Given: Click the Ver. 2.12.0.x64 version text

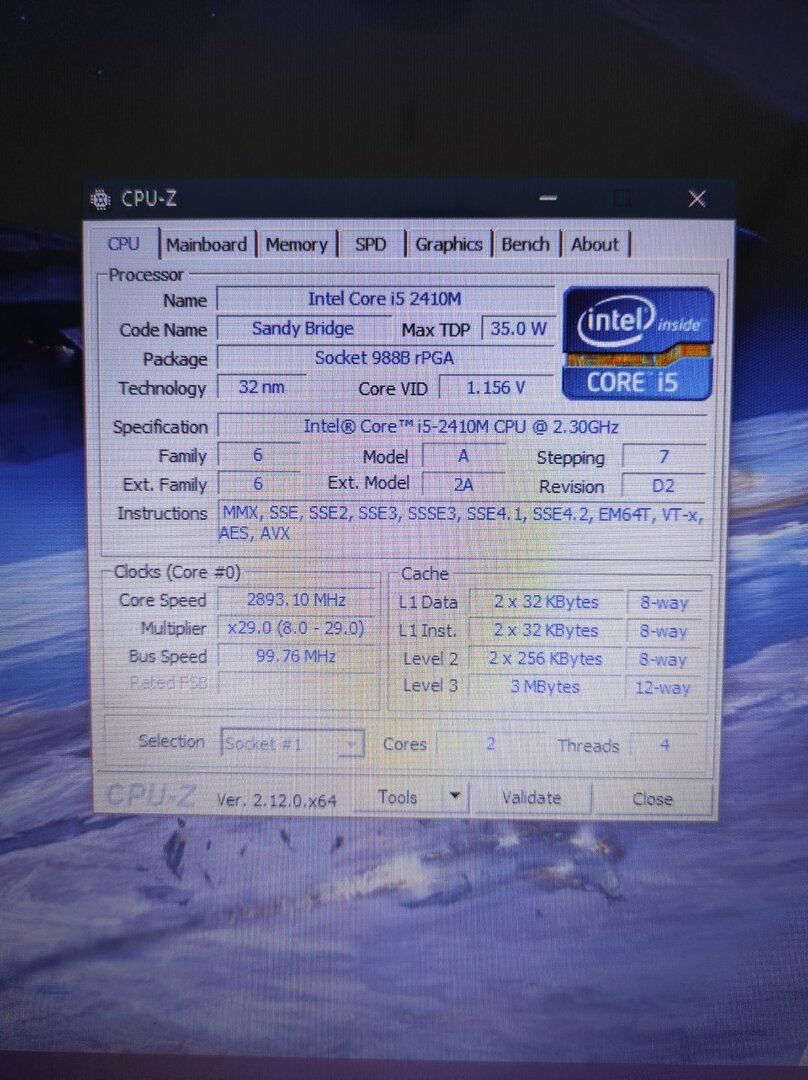Looking at the screenshot, I should [276, 800].
